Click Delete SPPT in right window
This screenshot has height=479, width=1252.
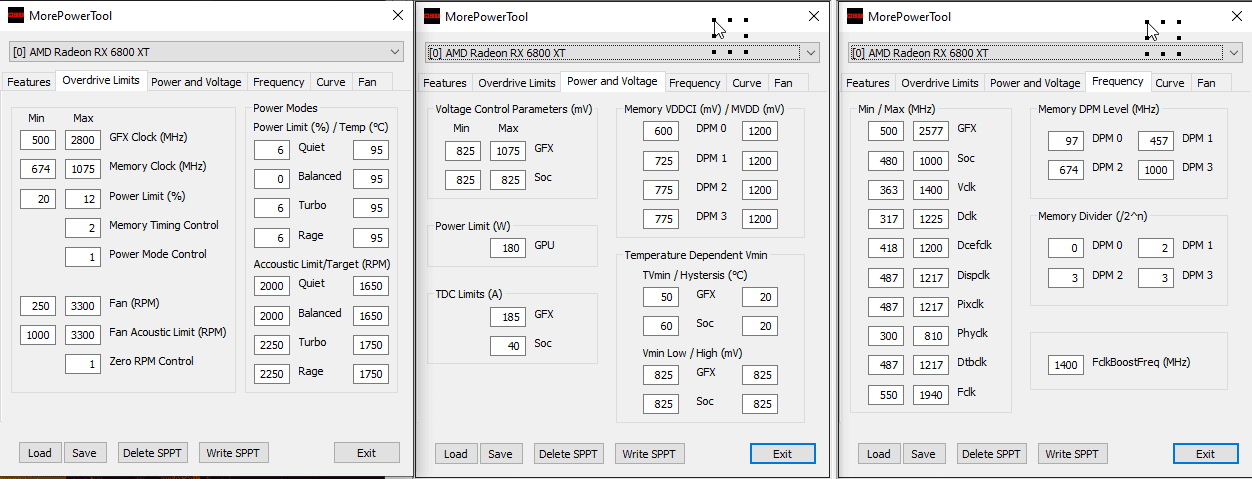click(991, 454)
